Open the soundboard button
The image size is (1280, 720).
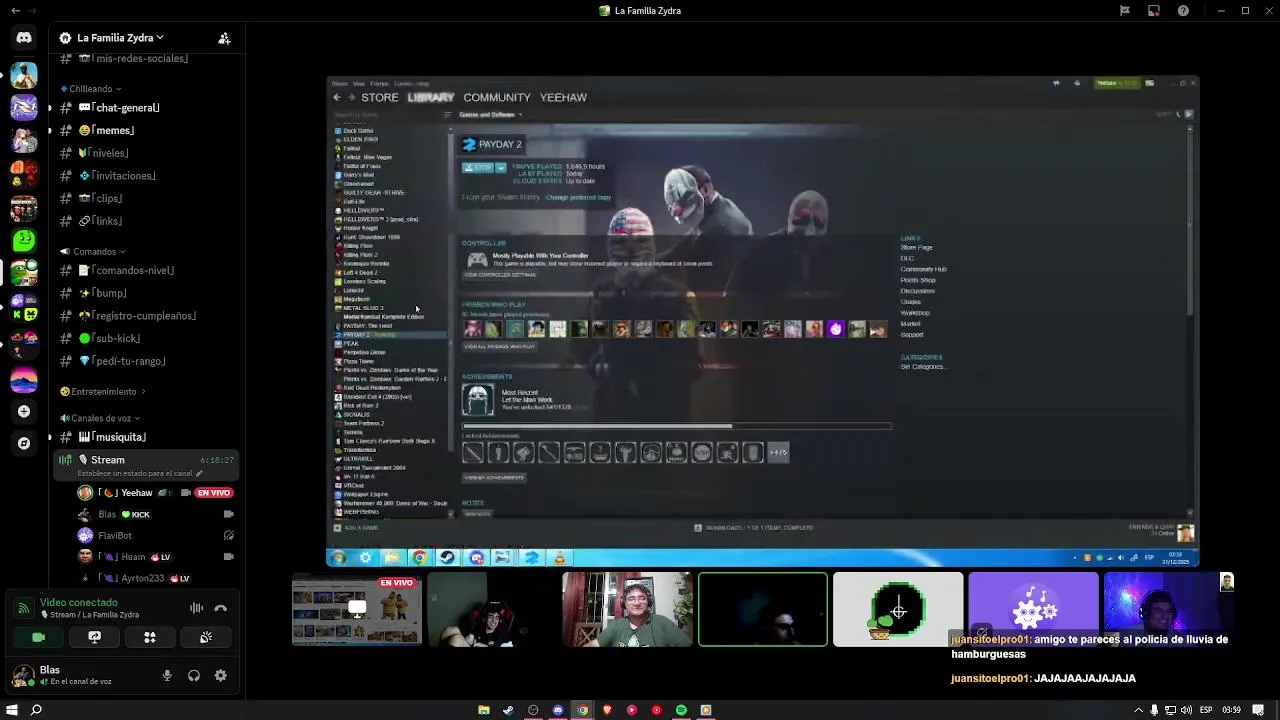tap(206, 637)
